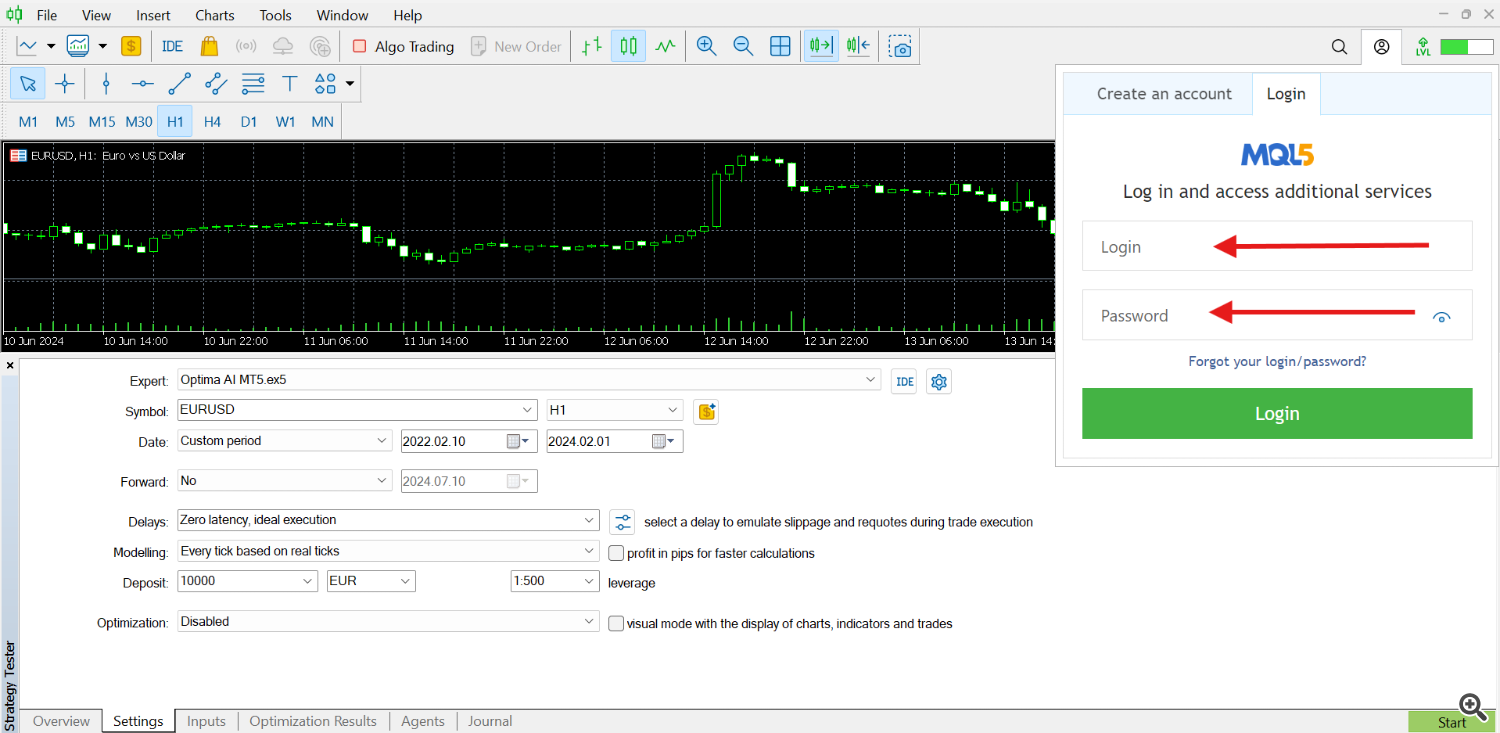Switch to the Inputs tab
The height and width of the screenshot is (733, 1500).
tap(206, 721)
